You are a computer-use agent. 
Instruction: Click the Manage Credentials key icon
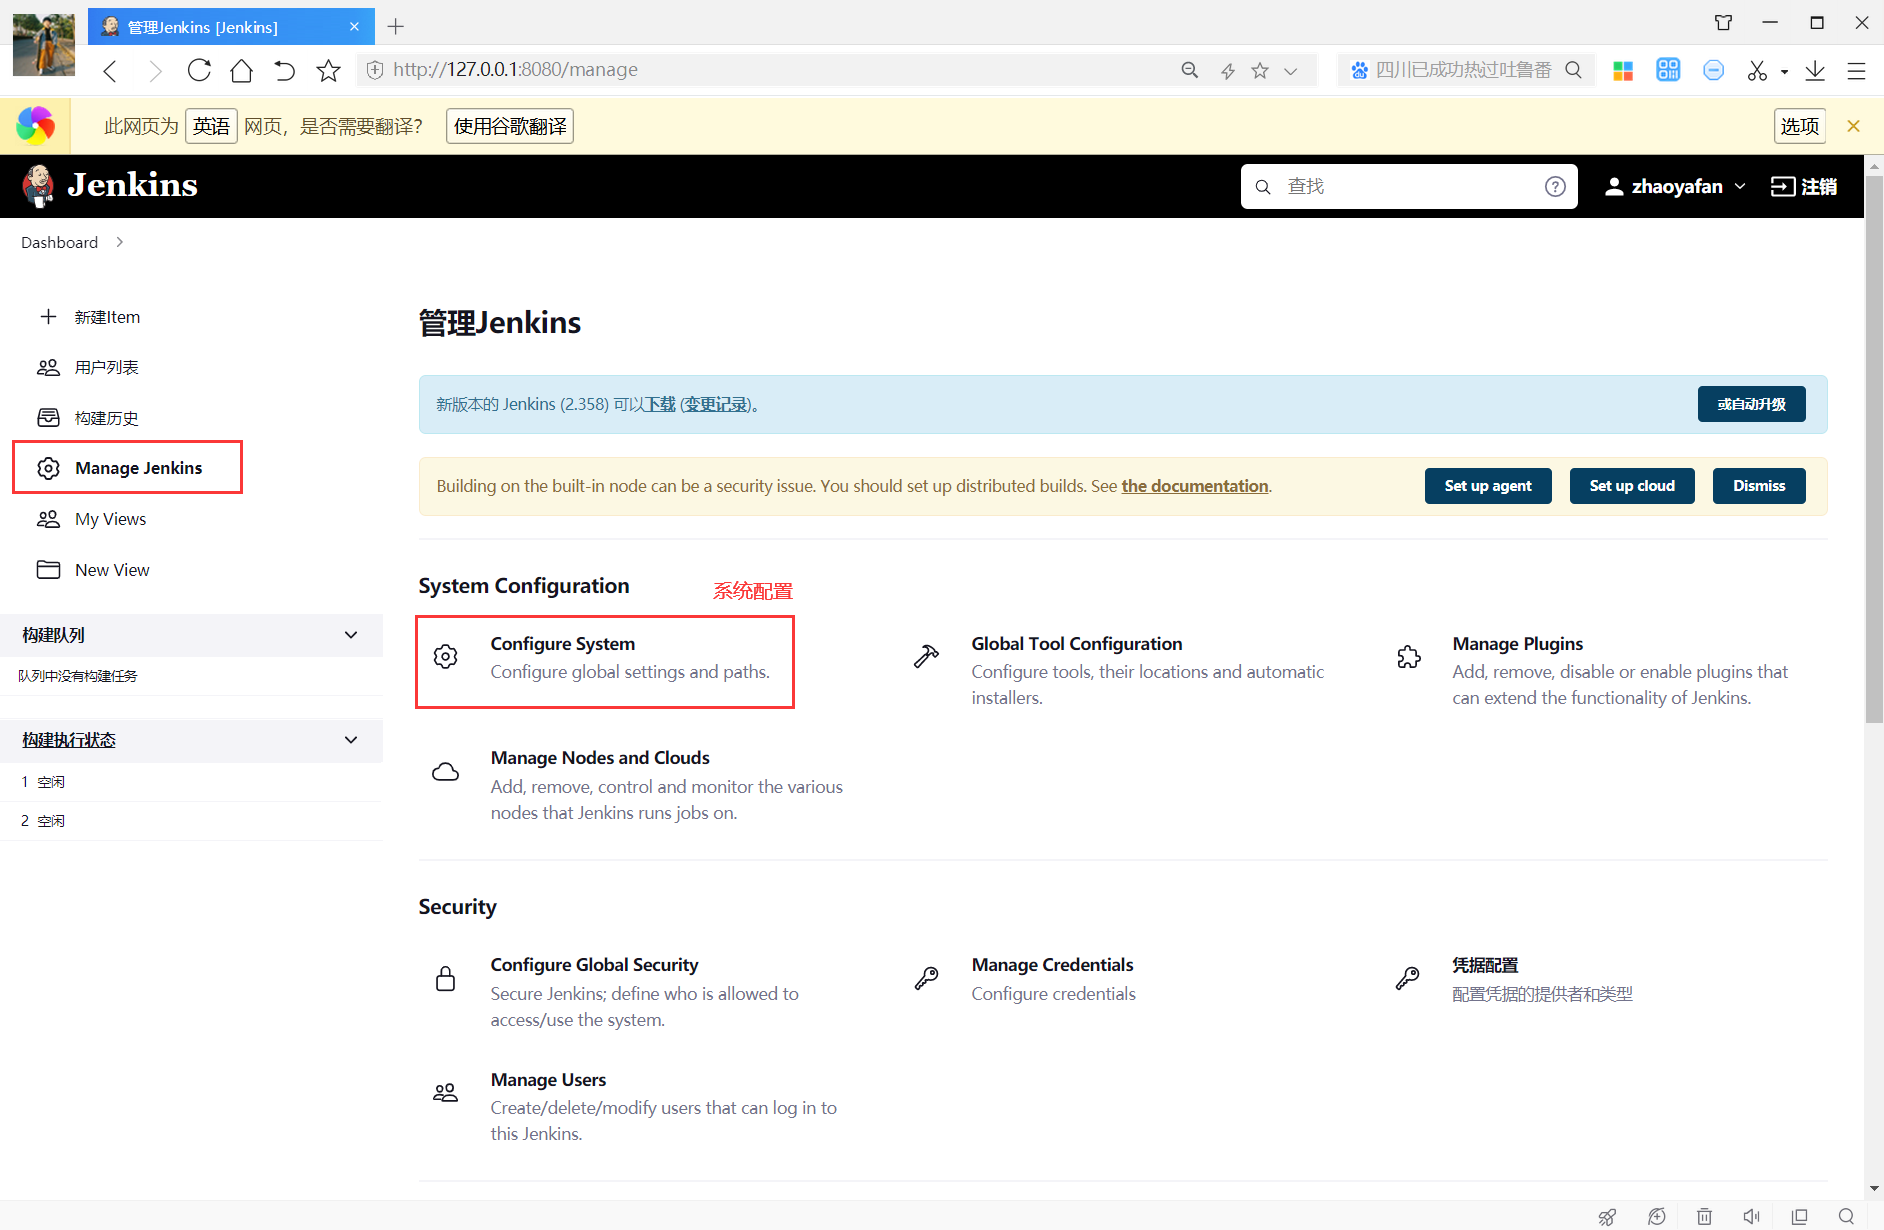[x=926, y=978]
